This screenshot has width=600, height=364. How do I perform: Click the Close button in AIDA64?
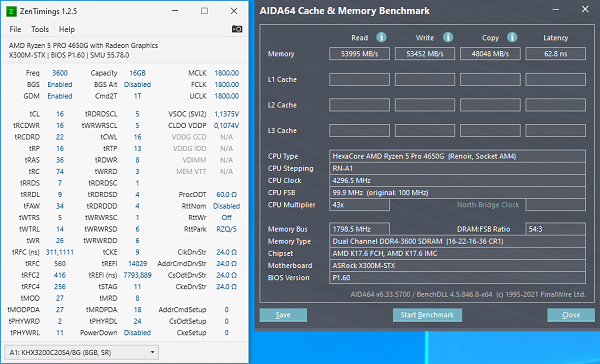[x=571, y=315]
